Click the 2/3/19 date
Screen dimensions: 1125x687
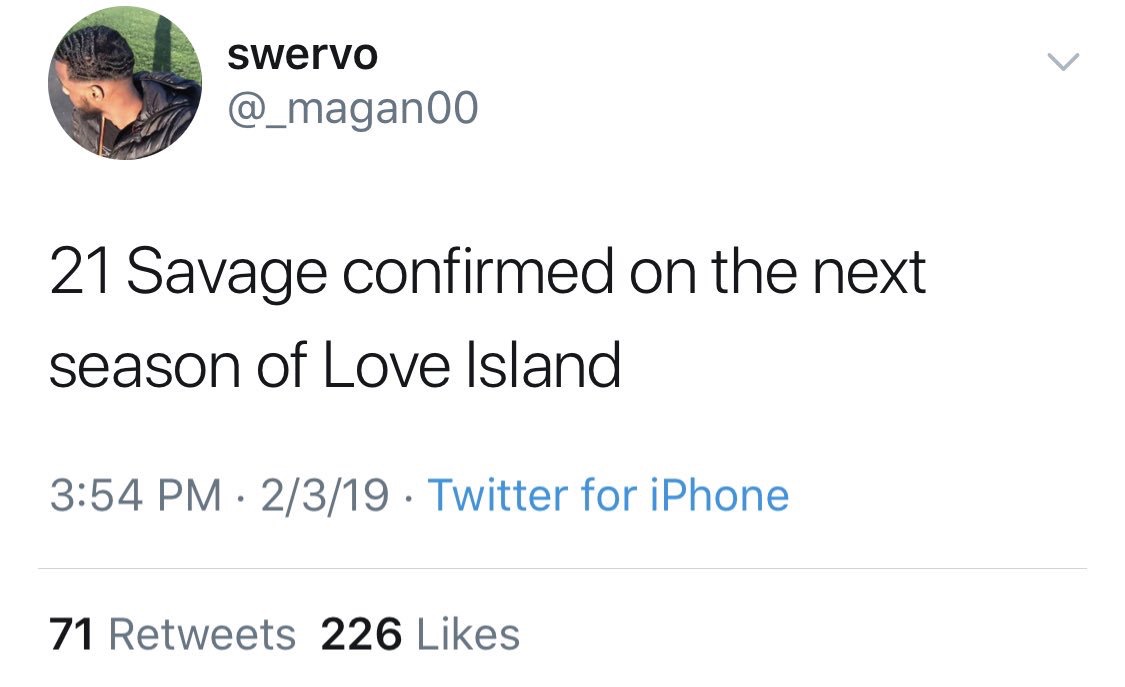[322, 495]
